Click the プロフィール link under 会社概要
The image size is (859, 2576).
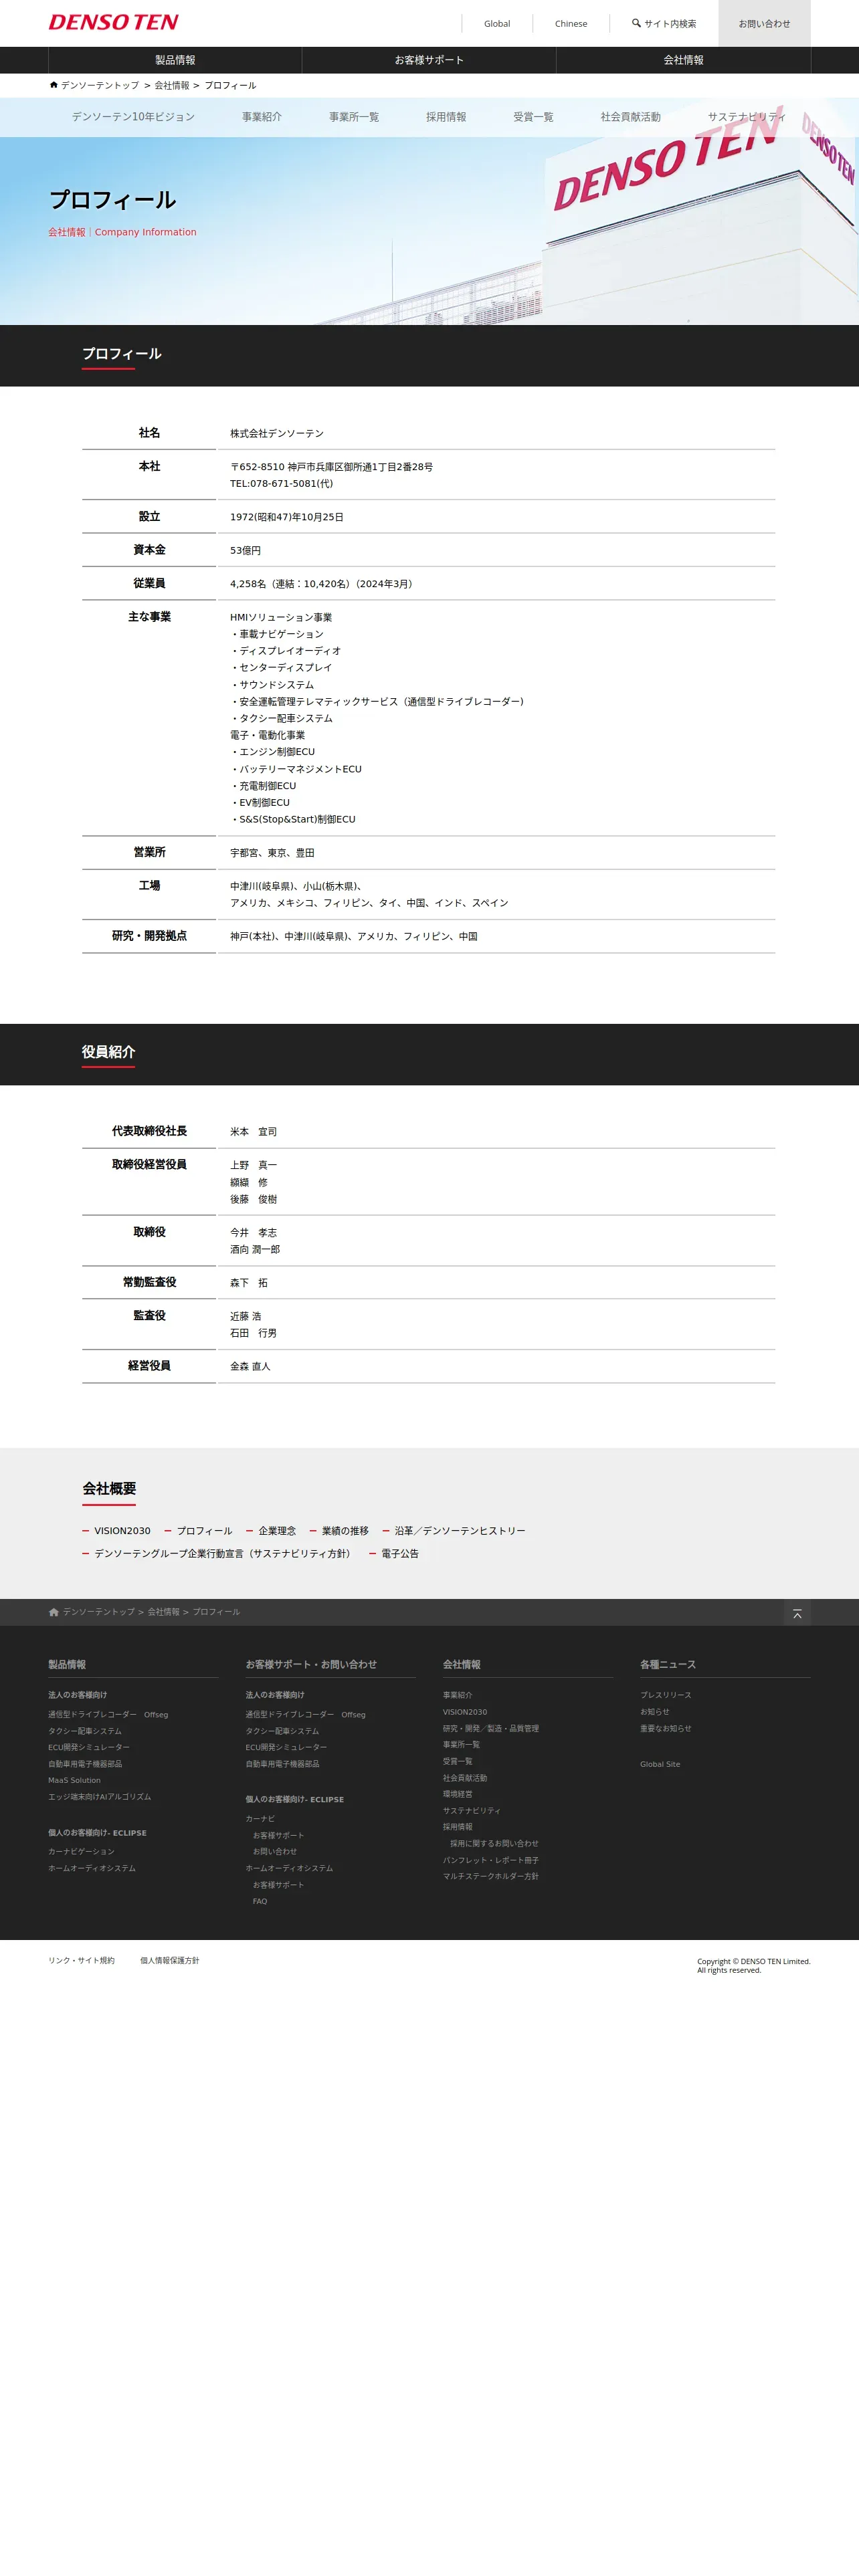(204, 1531)
